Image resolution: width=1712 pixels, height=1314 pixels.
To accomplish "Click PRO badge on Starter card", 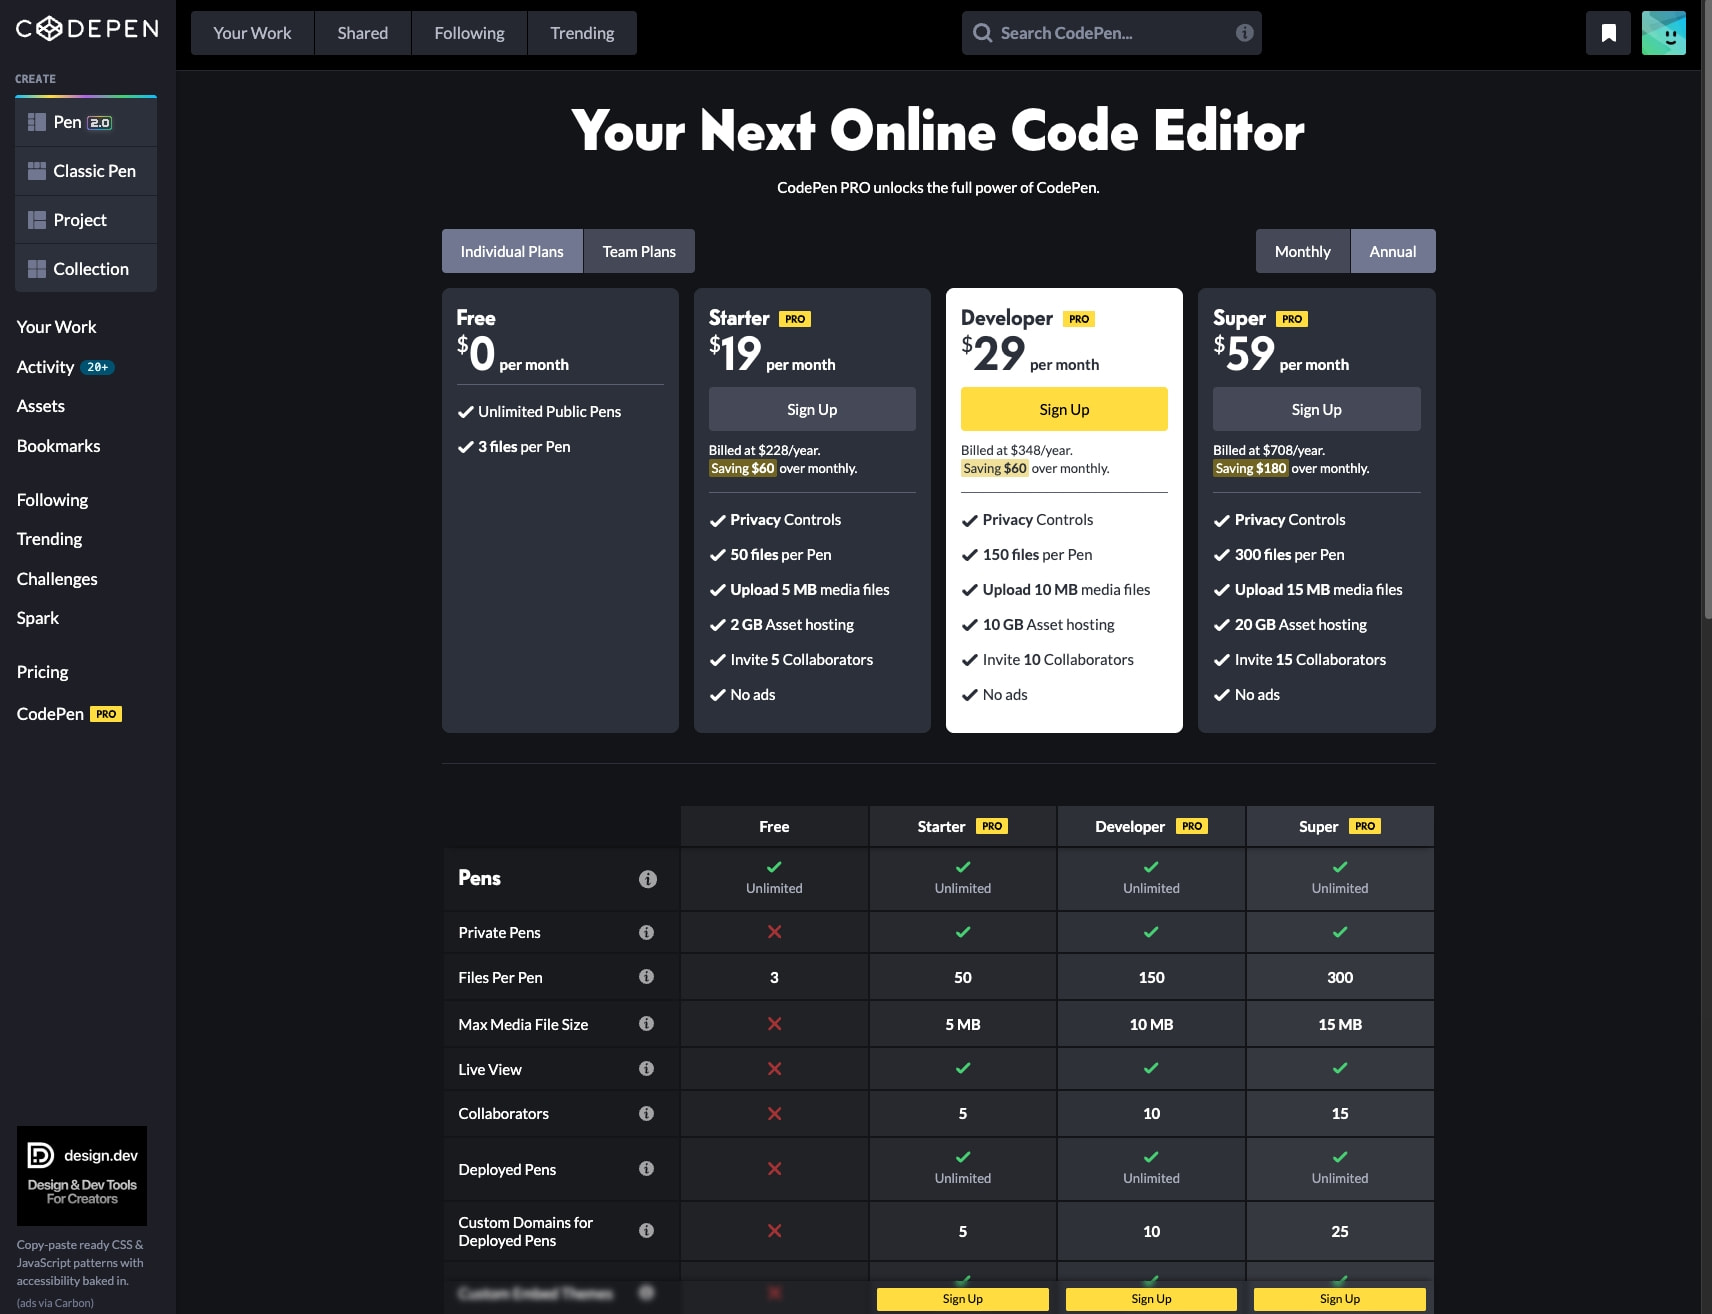I will 795,319.
